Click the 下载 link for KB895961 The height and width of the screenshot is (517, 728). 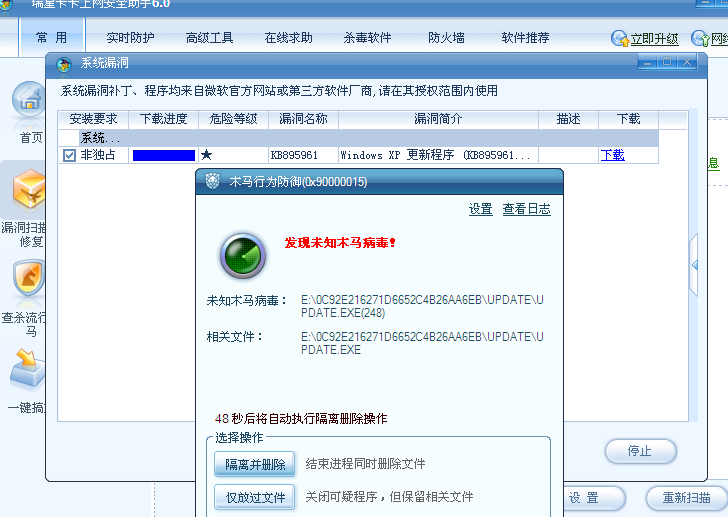(x=612, y=155)
